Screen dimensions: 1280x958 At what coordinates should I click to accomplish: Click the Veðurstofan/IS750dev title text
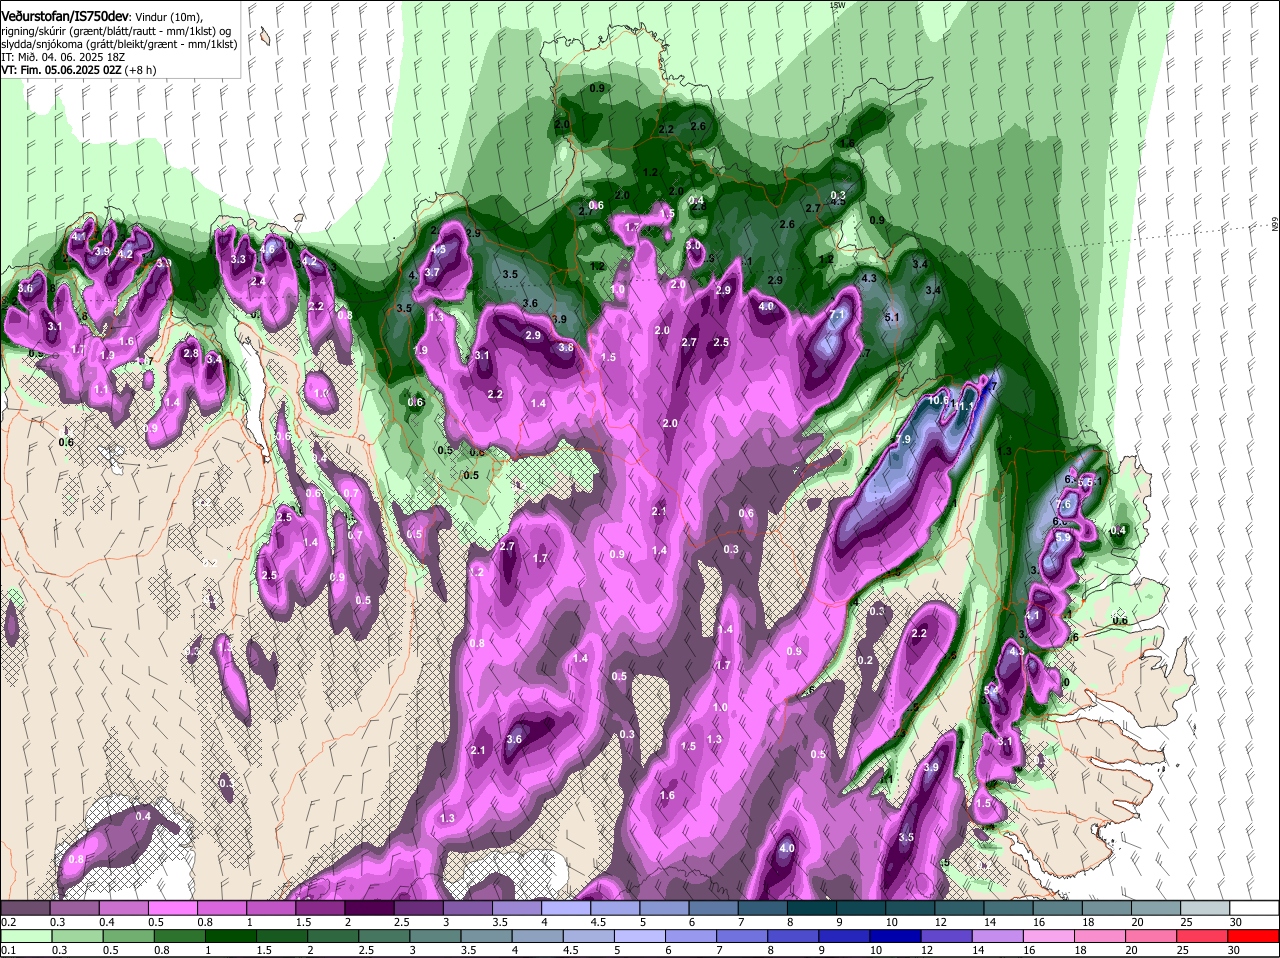(64, 17)
